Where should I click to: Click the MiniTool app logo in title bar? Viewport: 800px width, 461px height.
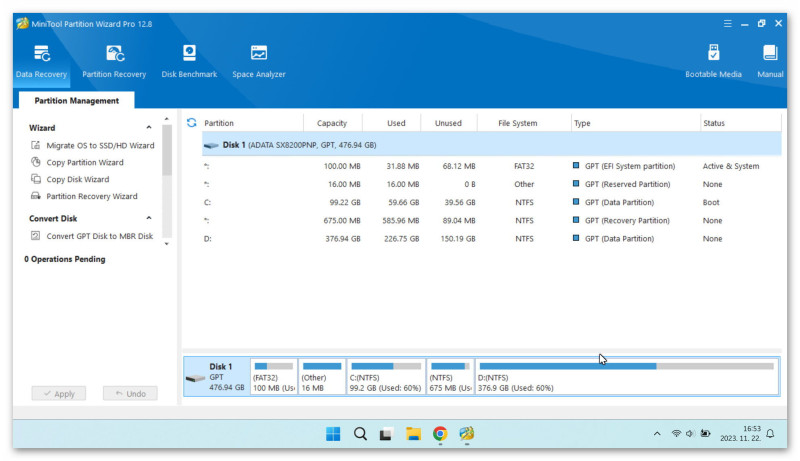pos(22,23)
